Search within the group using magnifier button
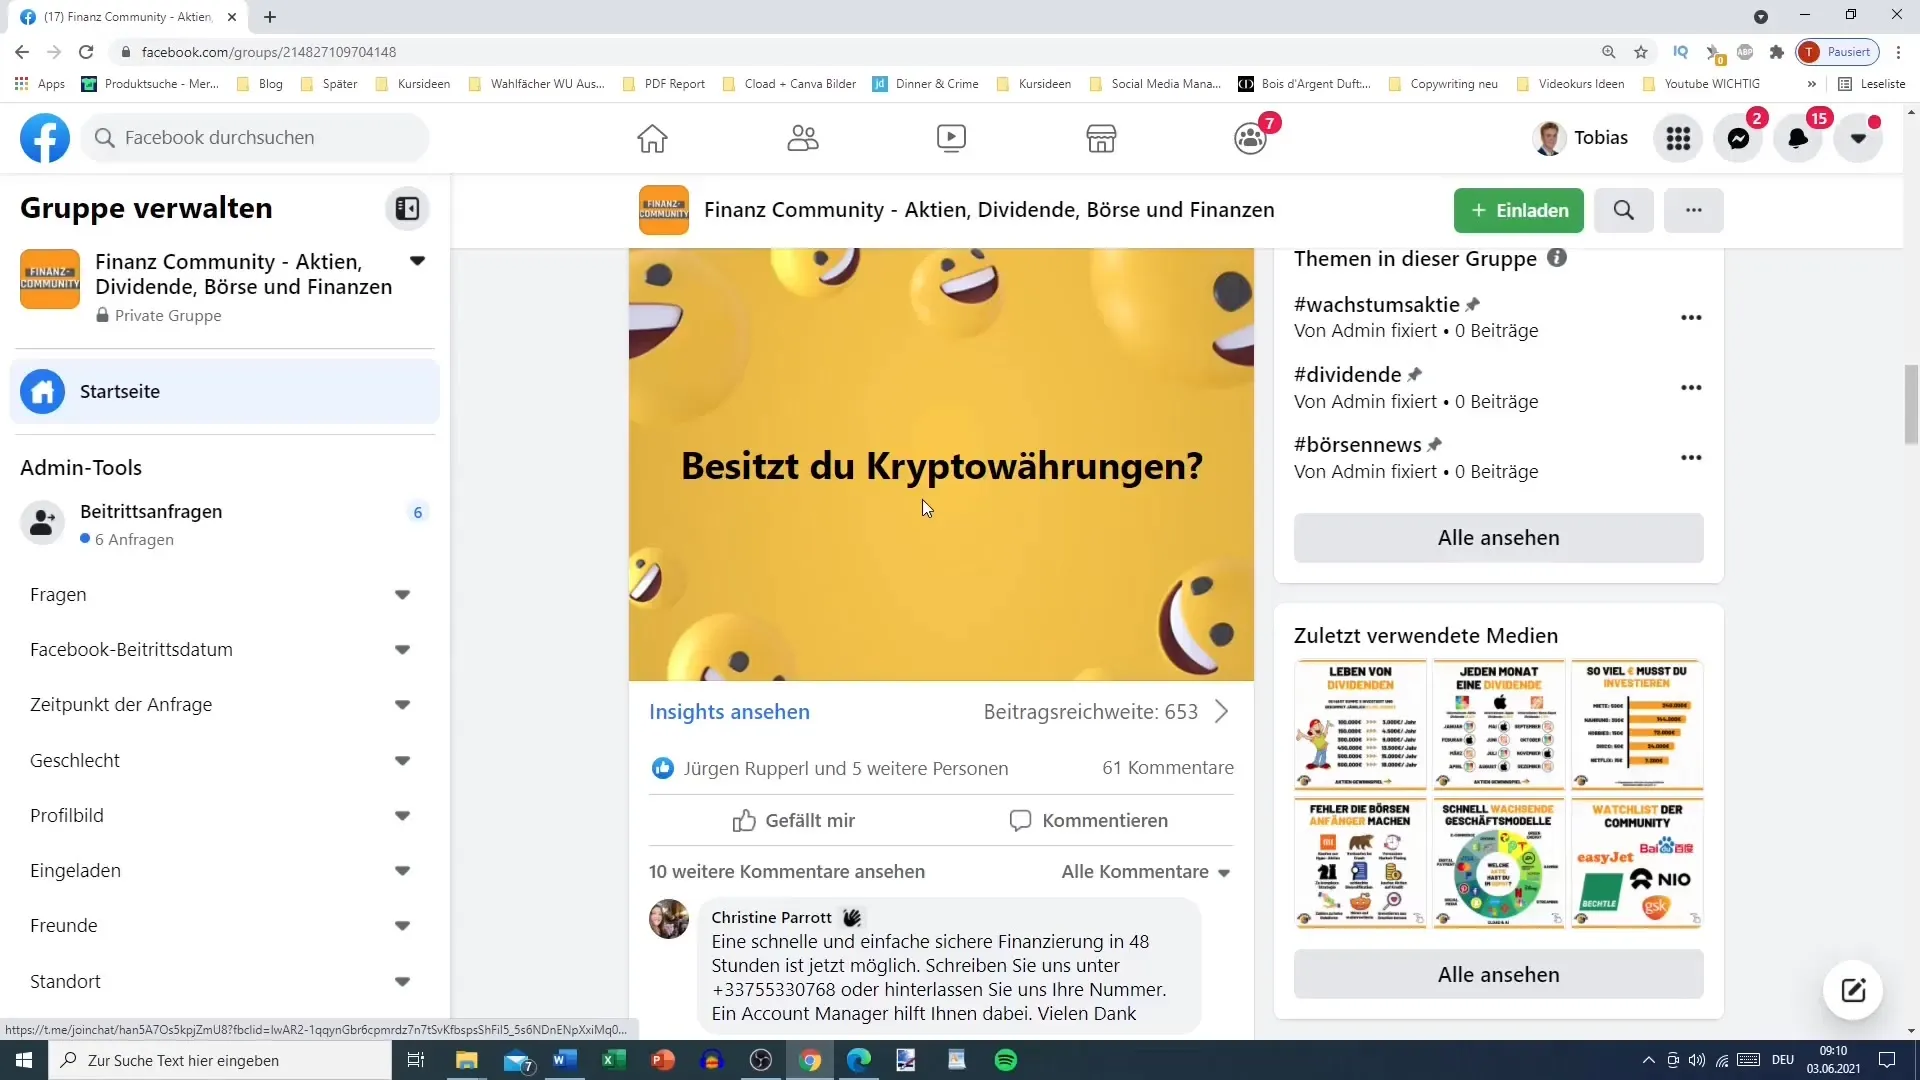The height and width of the screenshot is (1080, 1920). click(1624, 210)
